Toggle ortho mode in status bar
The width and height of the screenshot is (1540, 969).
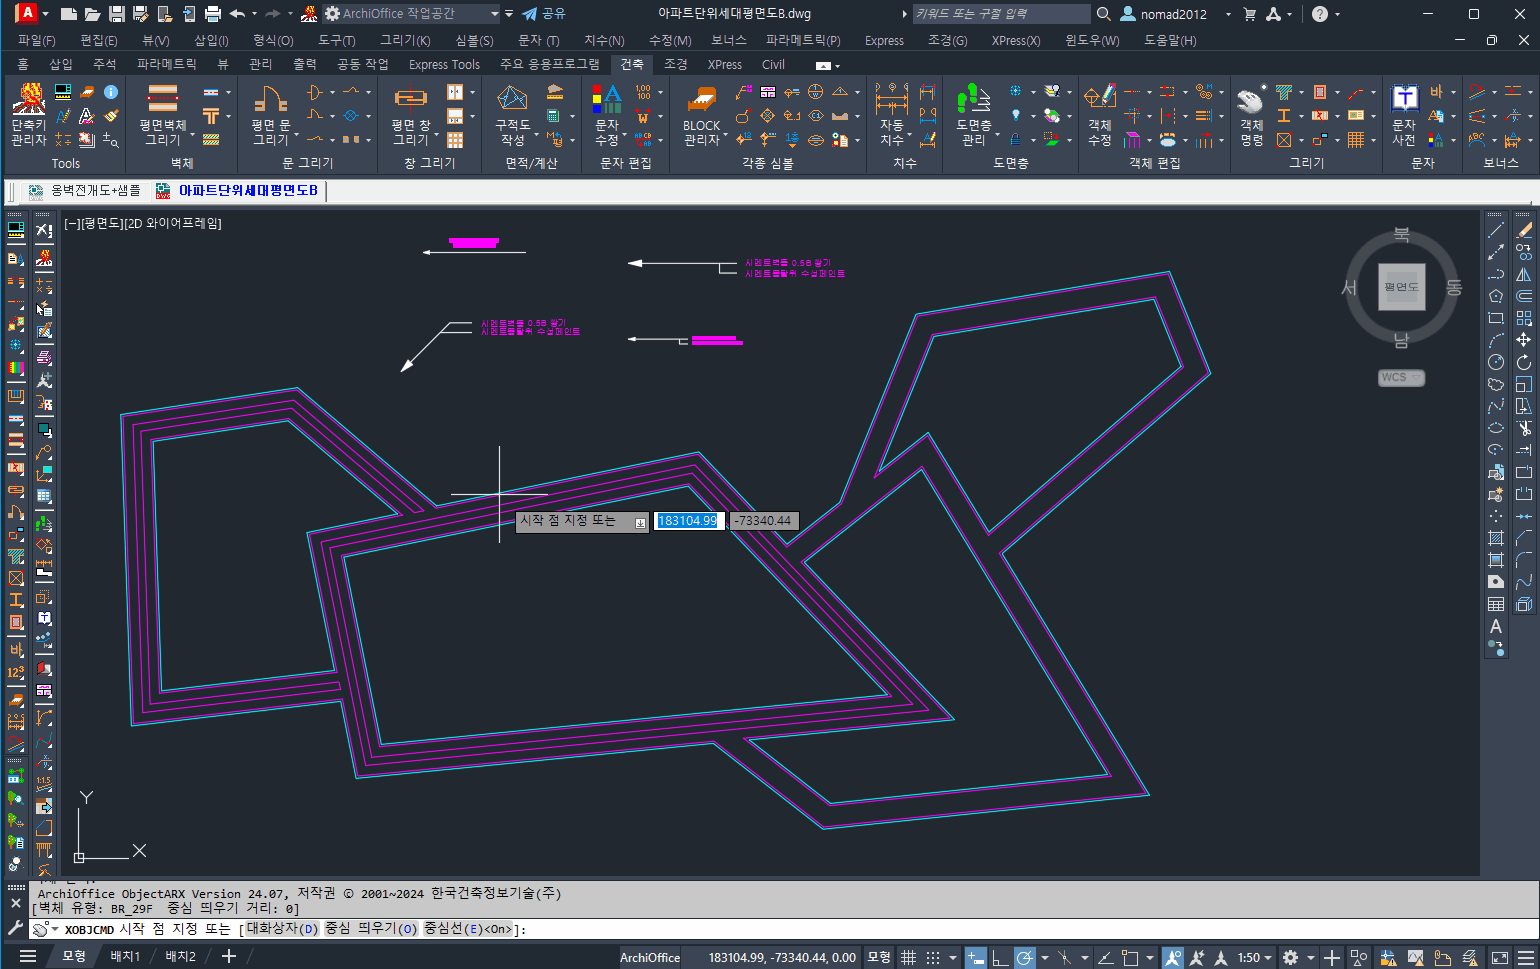point(1000,957)
